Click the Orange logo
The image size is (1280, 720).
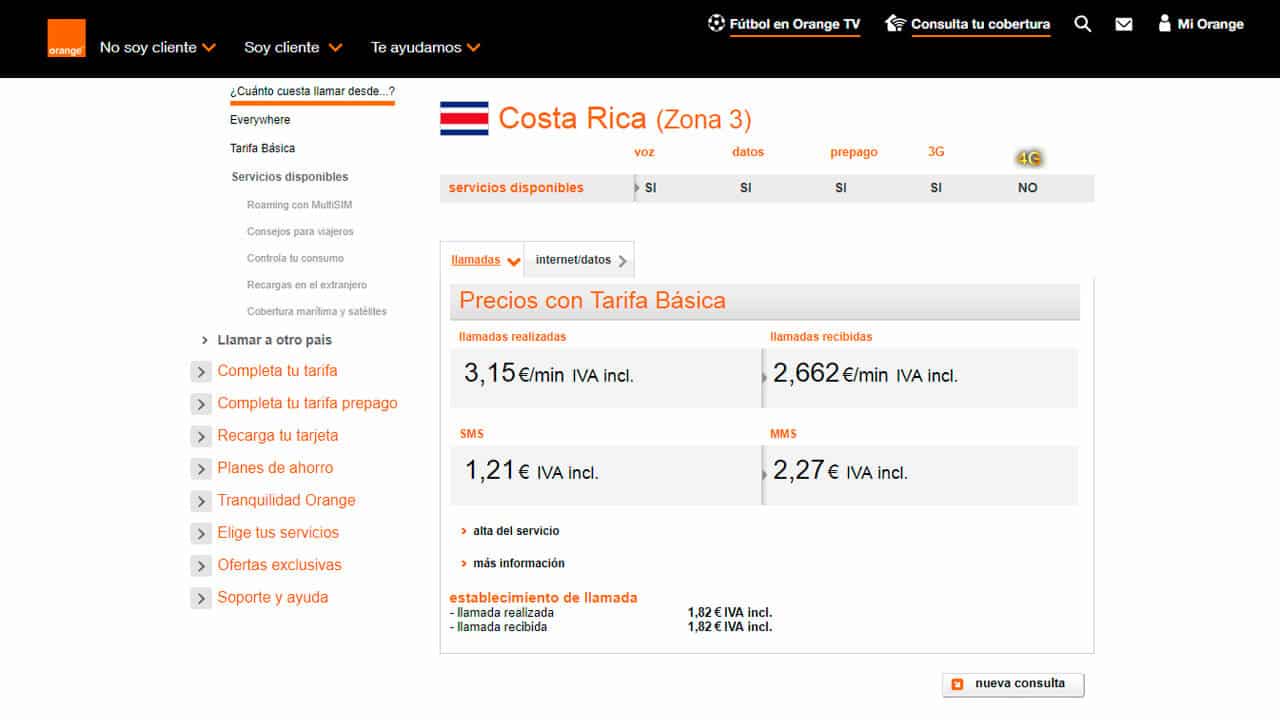(66, 38)
